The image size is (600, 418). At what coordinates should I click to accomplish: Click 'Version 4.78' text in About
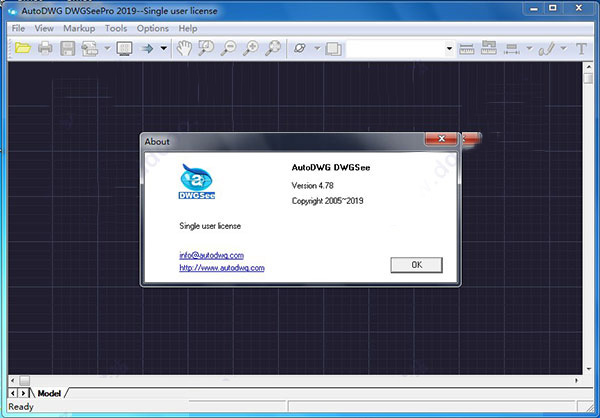tap(312, 186)
